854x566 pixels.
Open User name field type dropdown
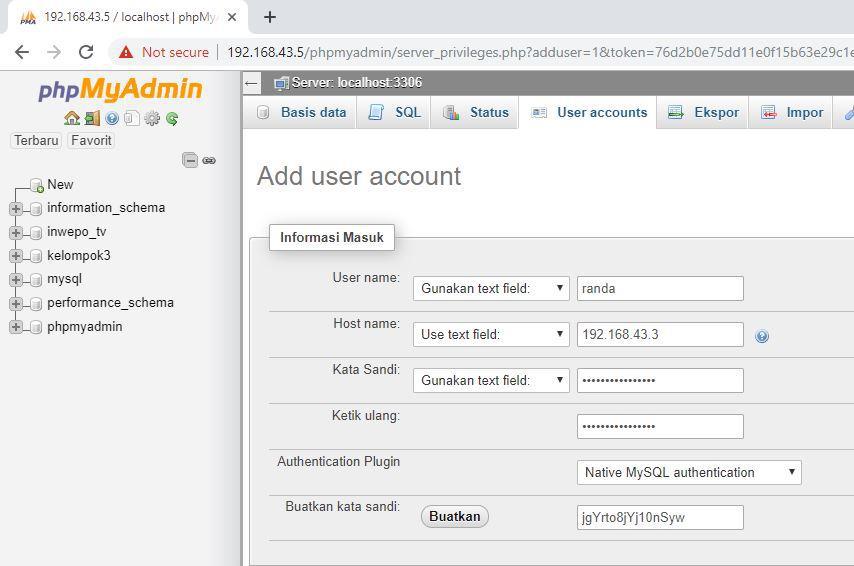tap(491, 288)
